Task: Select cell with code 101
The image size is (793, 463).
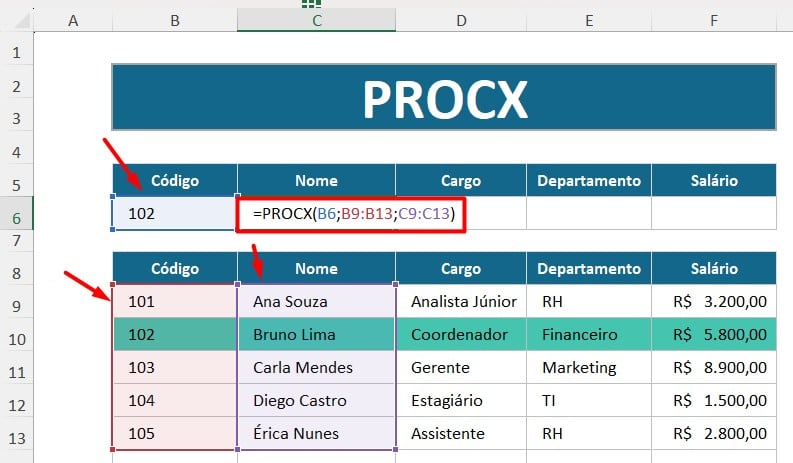Action: click(174, 301)
